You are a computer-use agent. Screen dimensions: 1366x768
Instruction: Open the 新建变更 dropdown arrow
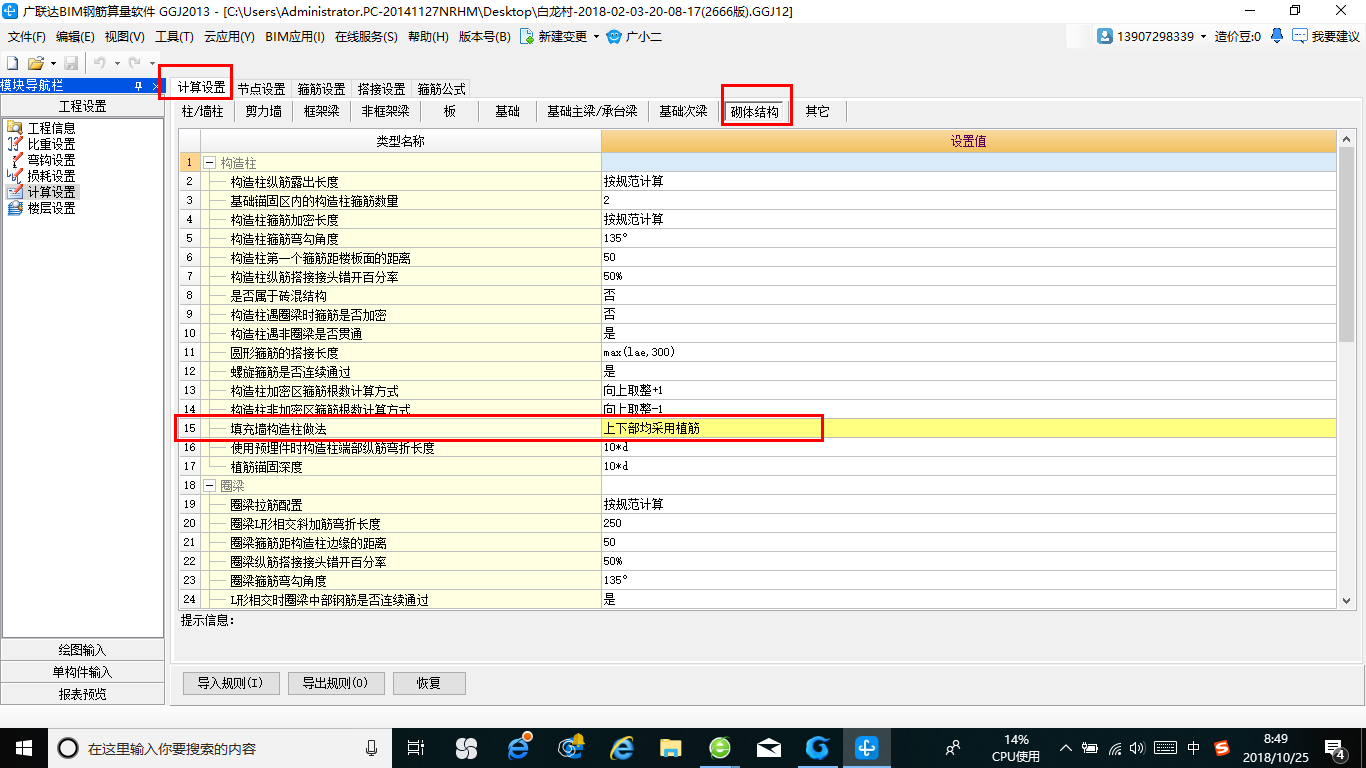597,36
